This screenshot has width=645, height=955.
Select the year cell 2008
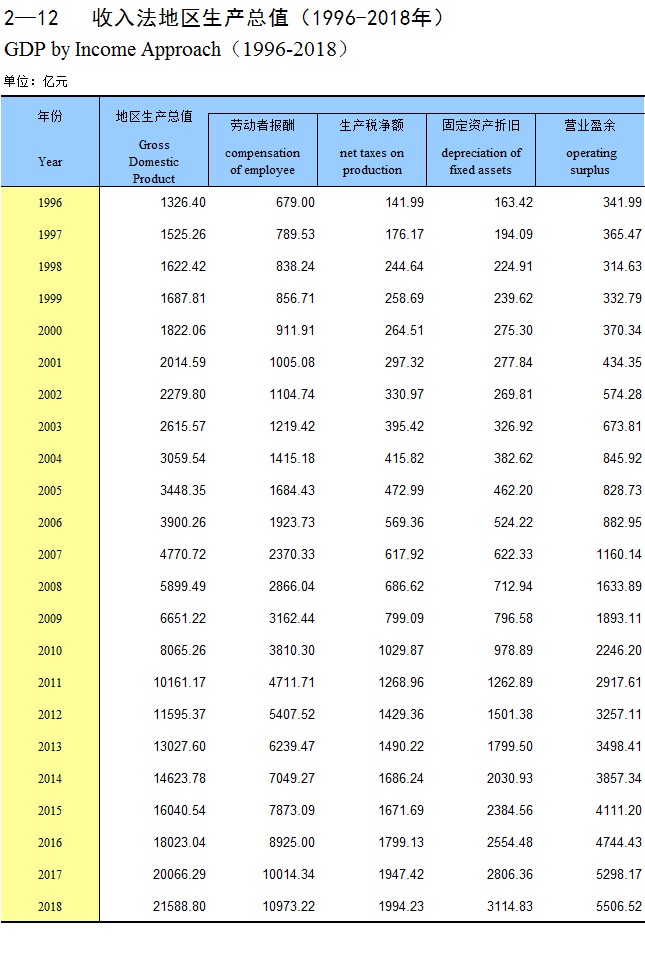click(50, 587)
